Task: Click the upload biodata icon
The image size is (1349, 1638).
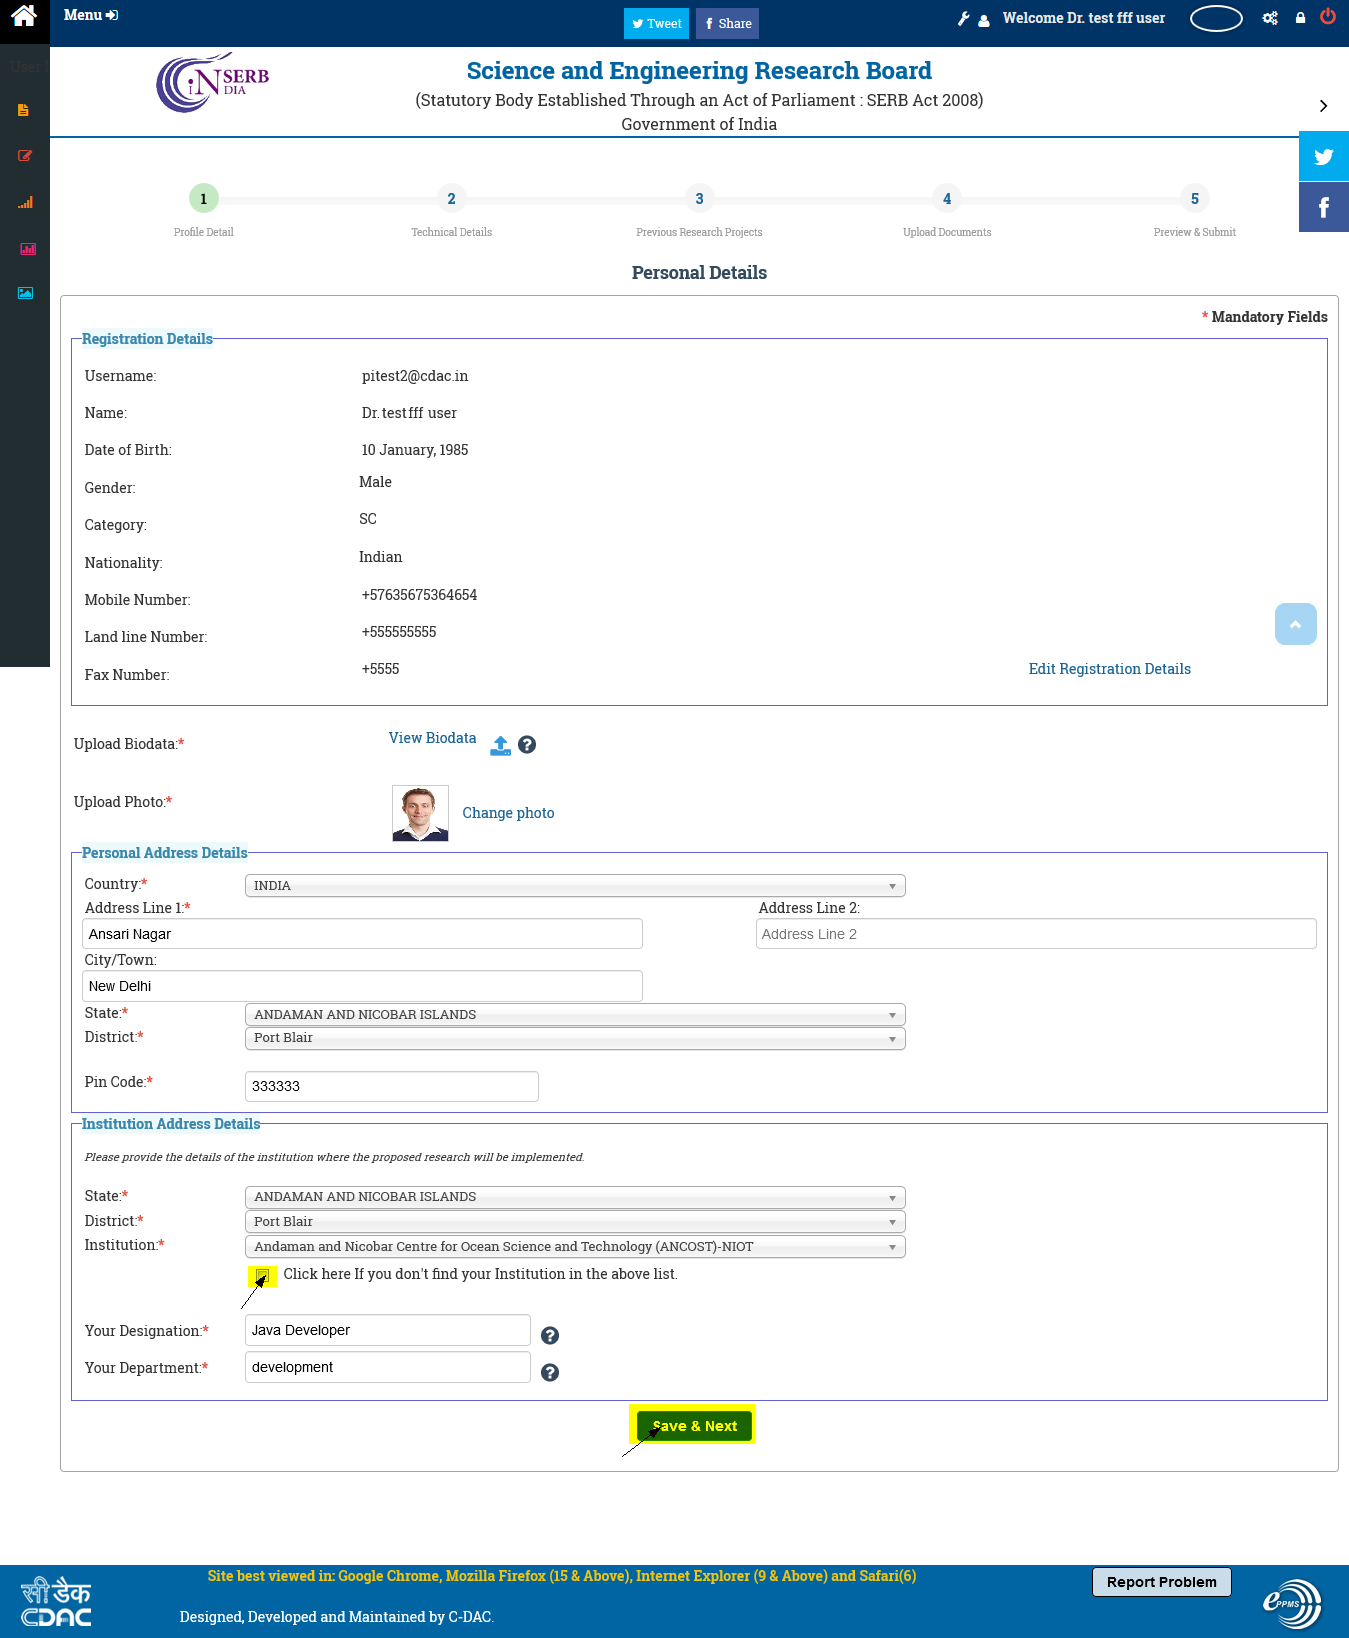Action: click(x=500, y=745)
